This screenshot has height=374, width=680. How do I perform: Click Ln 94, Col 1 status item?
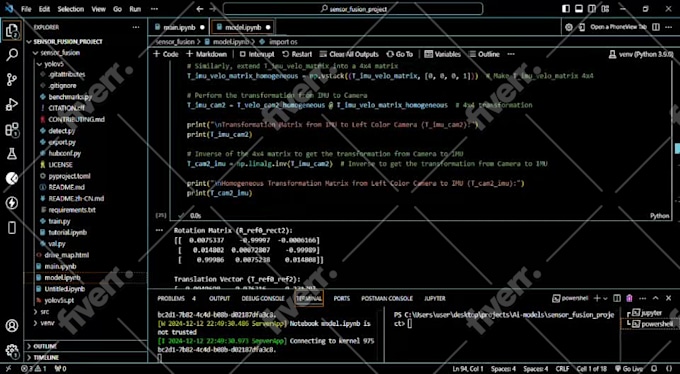click(468, 369)
